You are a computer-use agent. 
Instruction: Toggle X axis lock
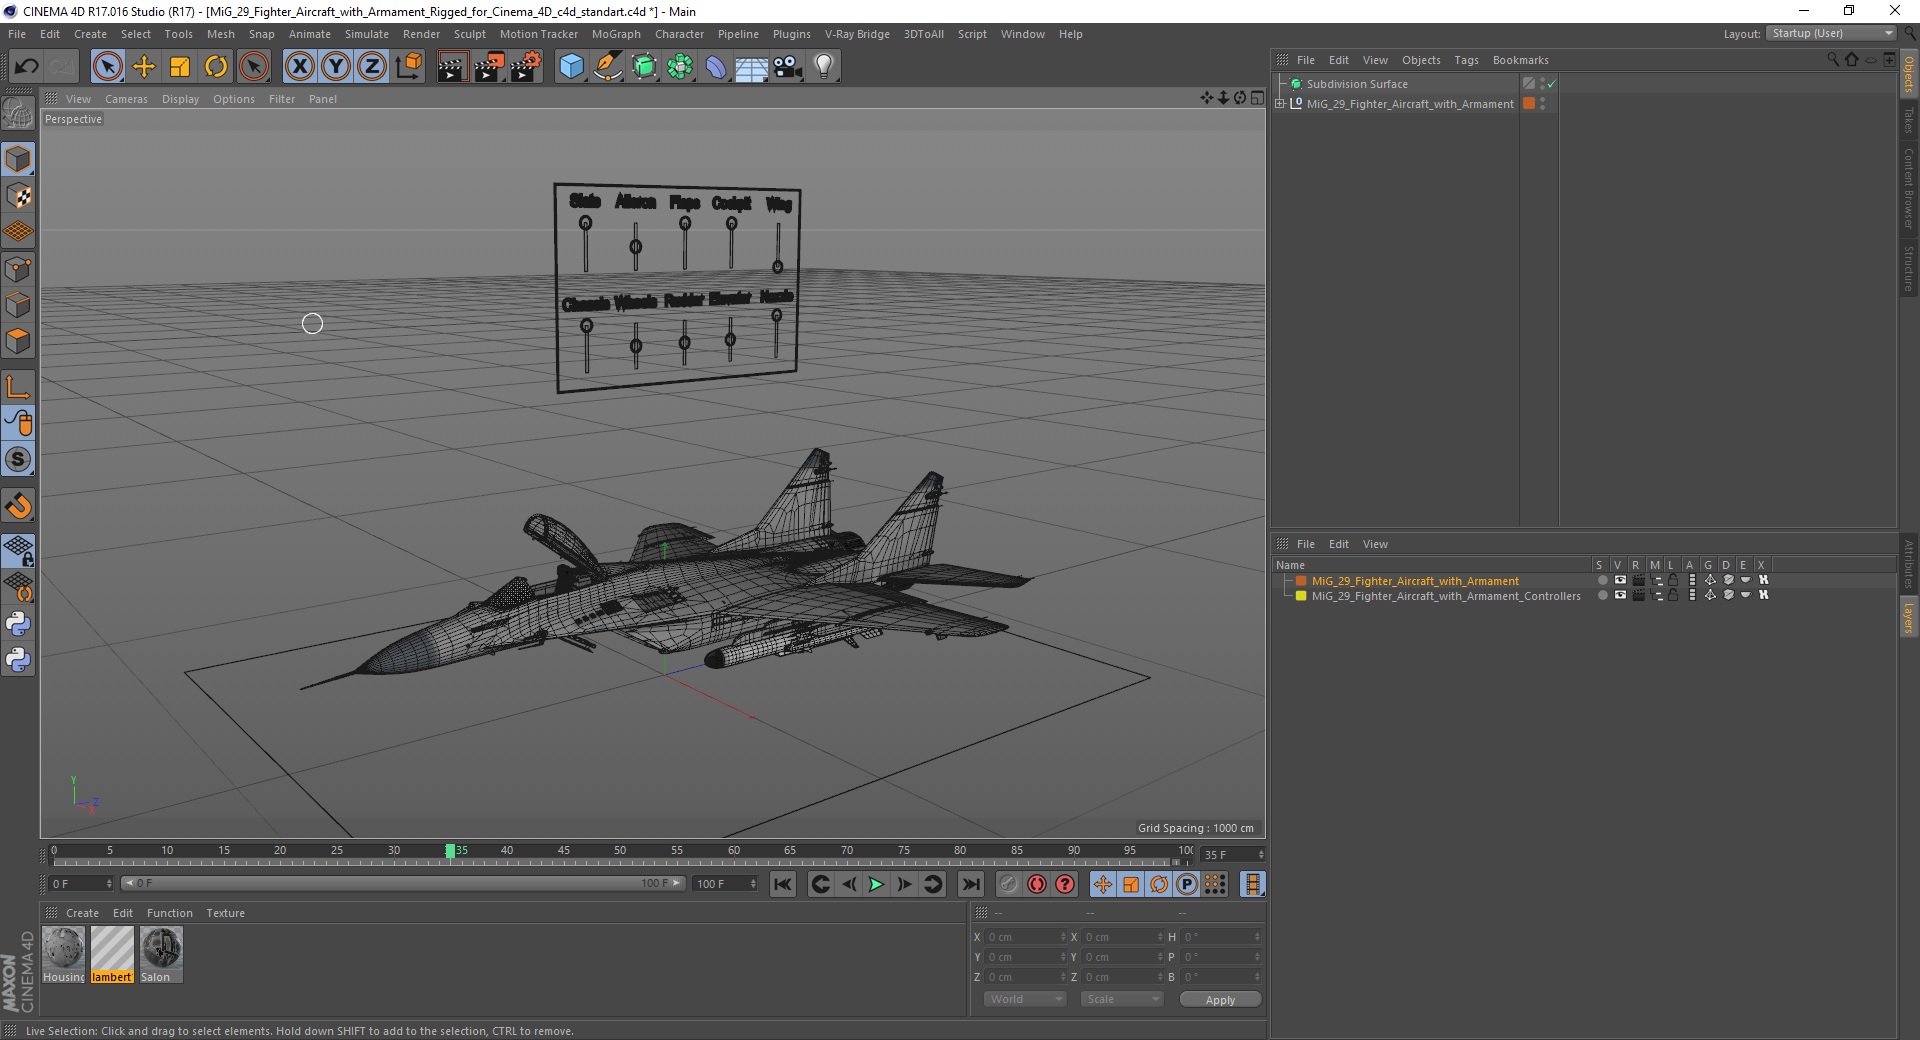pyautogui.click(x=299, y=67)
